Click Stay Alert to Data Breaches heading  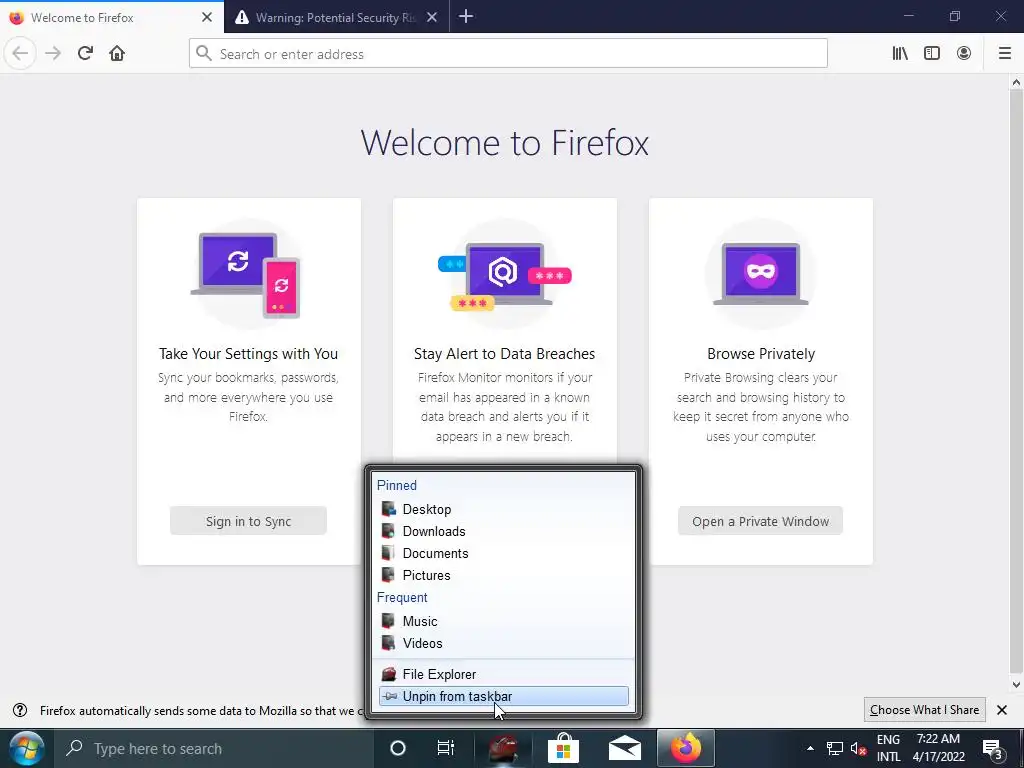(x=504, y=354)
